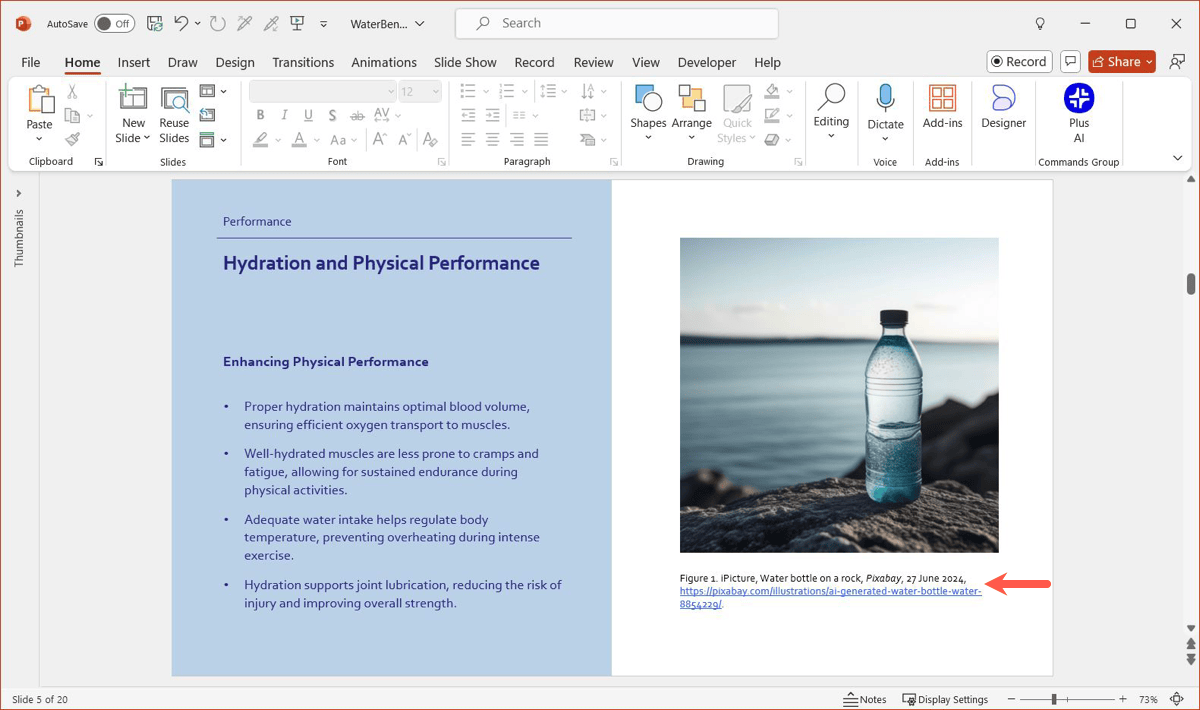This screenshot has width=1200, height=710.
Task: Click the water bottle picture
Action: (x=839, y=395)
